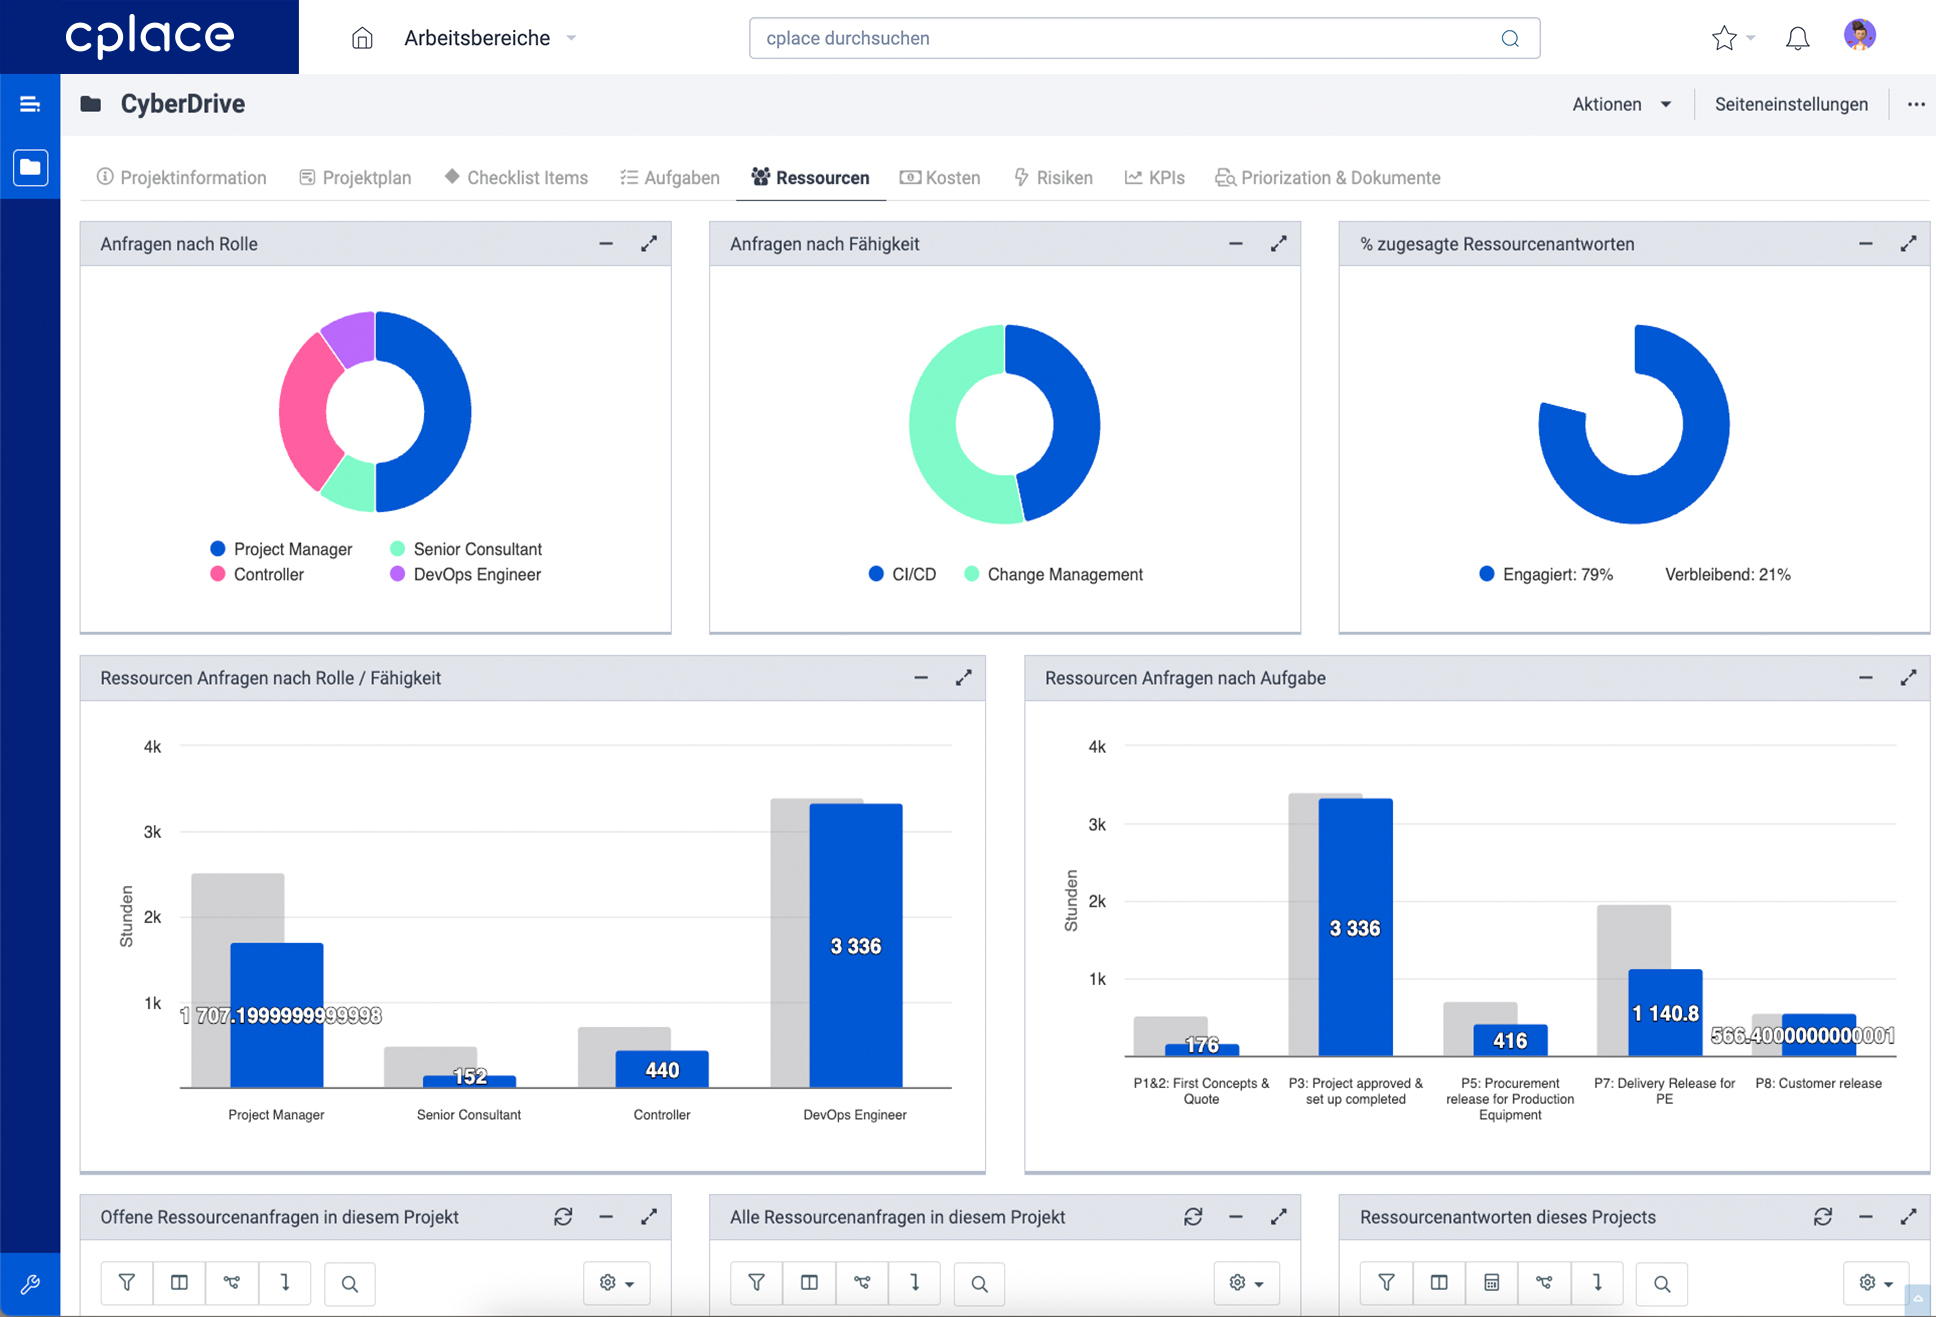Switch to the Checklist Items tab
This screenshot has height=1317, width=1936.
516,177
